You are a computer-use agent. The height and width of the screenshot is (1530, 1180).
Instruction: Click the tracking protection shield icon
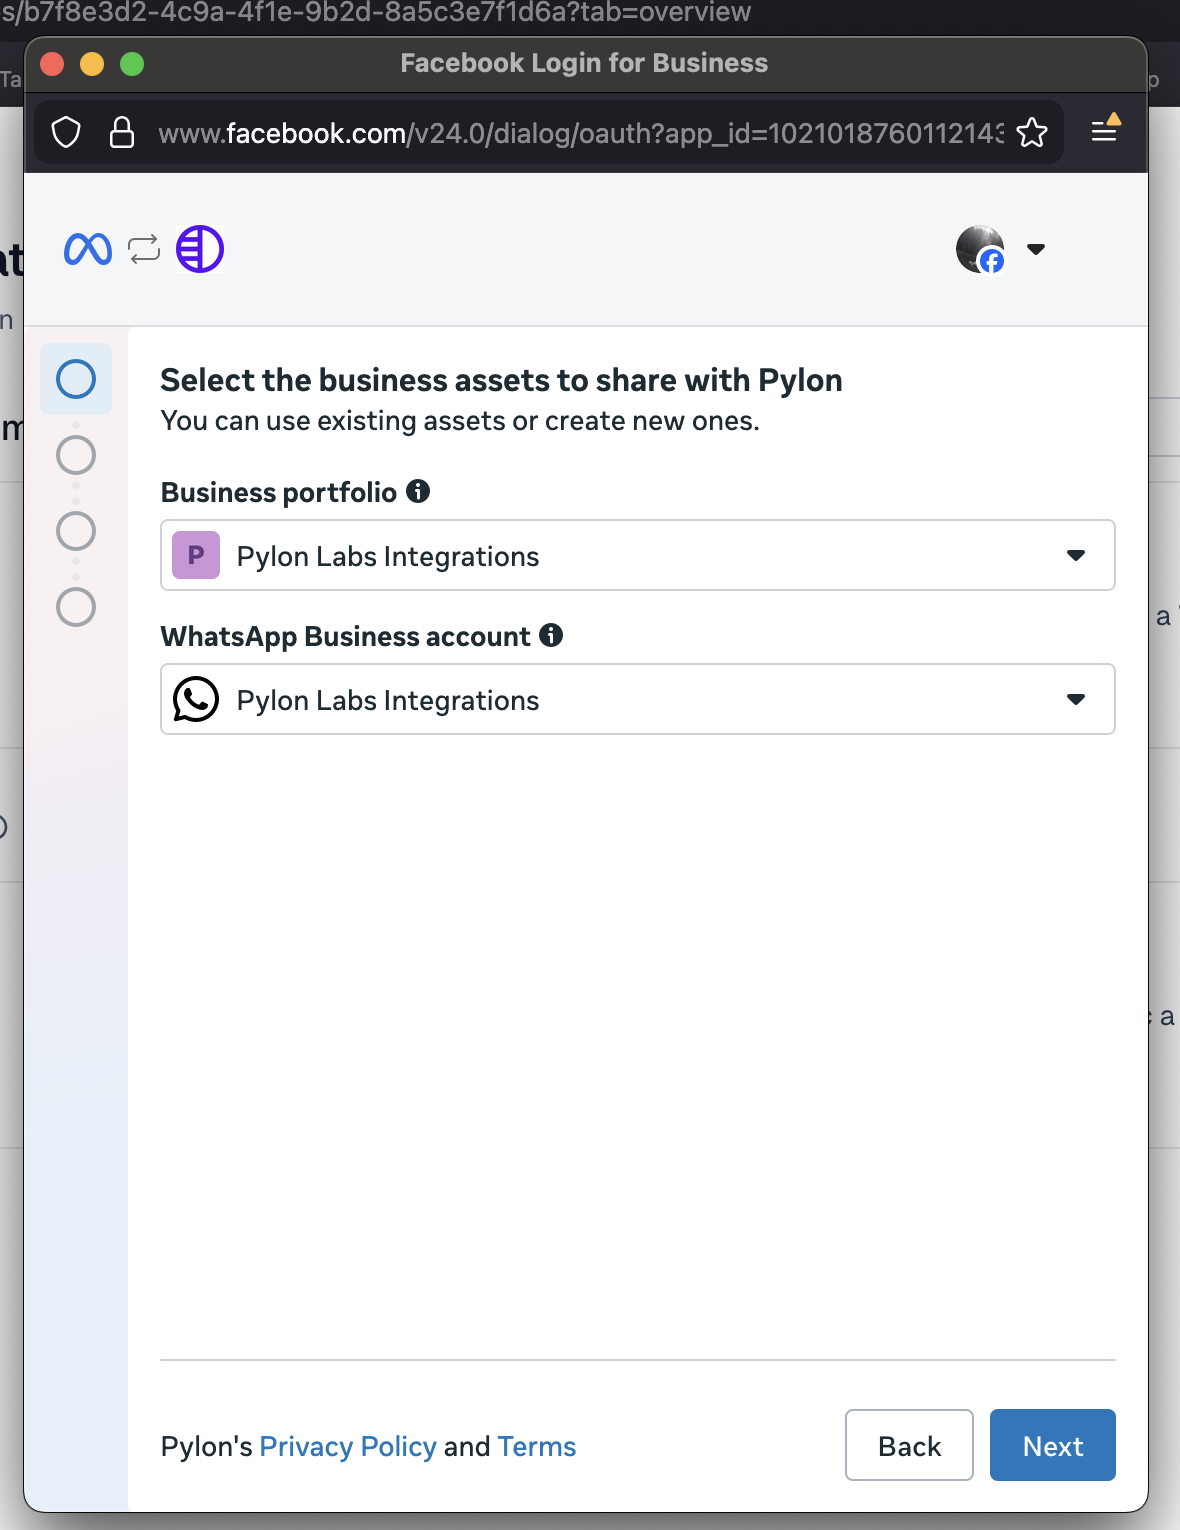pyautogui.click(x=66, y=132)
